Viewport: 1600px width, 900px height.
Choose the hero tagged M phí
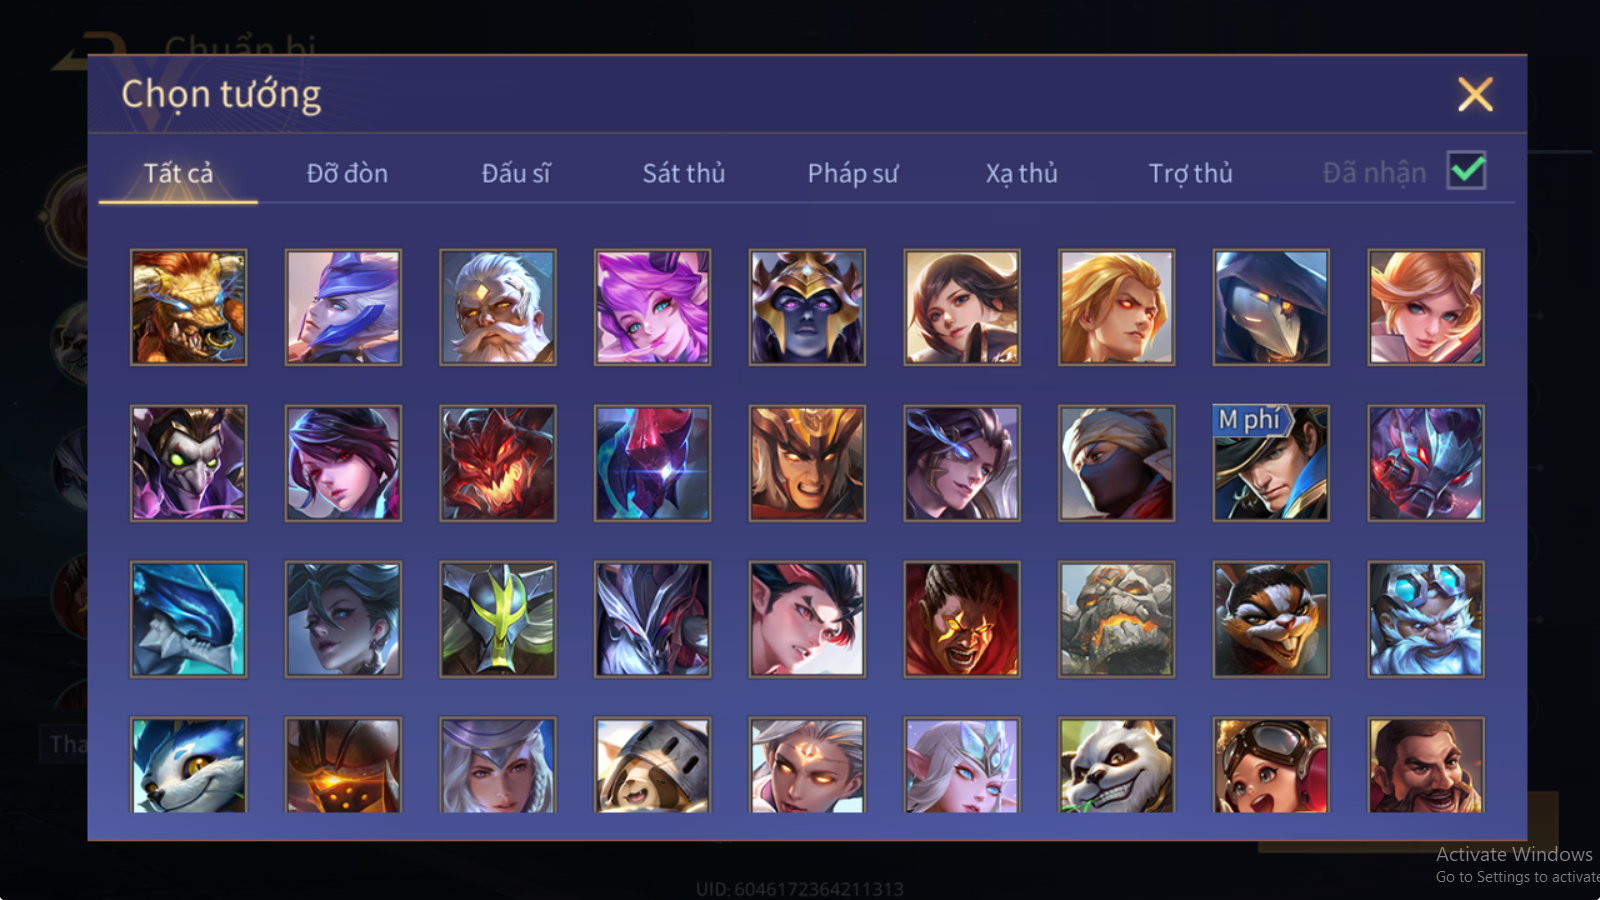point(1271,463)
